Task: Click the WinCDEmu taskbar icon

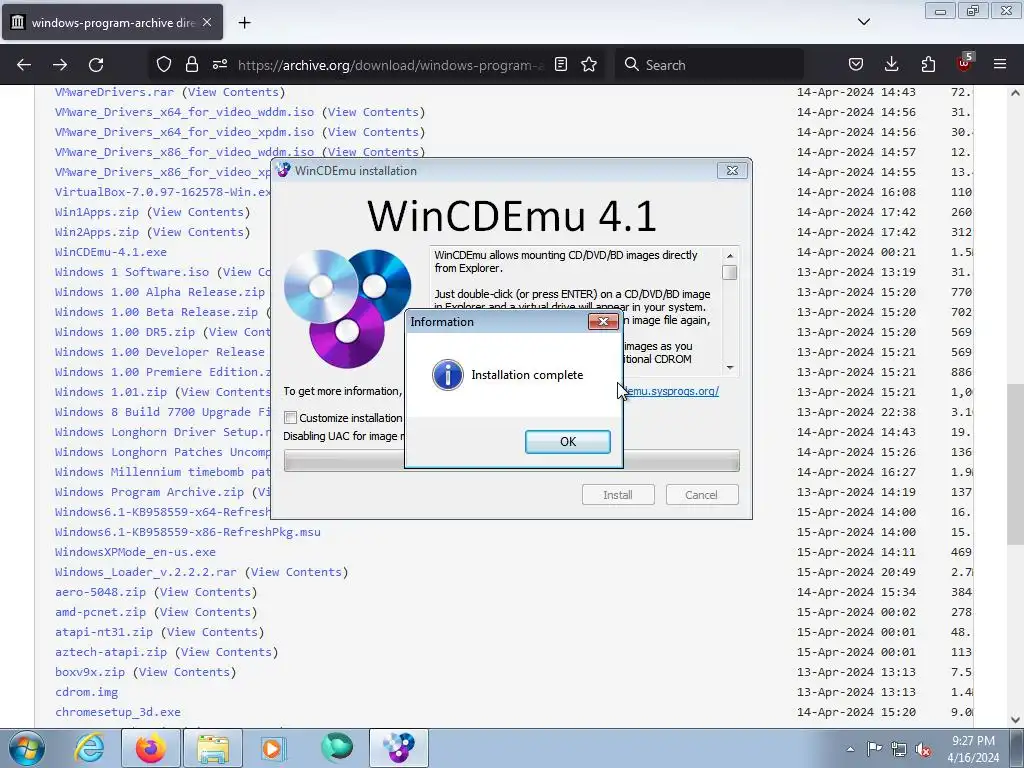Action: [x=398, y=748]
